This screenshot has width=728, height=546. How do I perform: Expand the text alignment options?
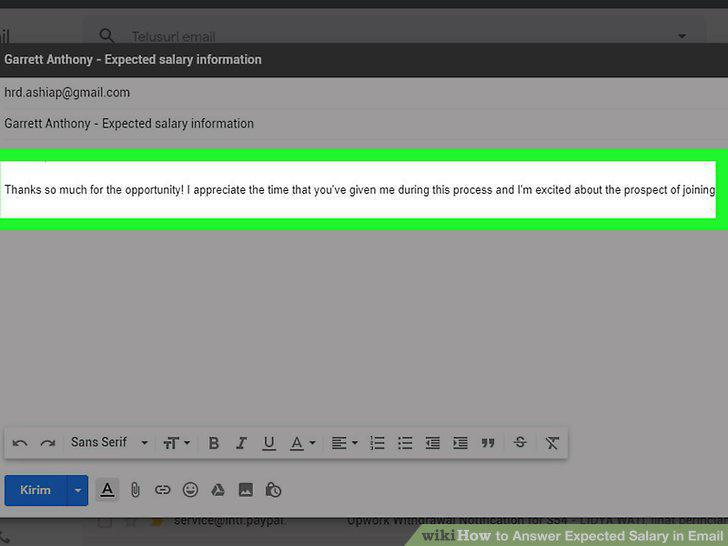(344, 443)
